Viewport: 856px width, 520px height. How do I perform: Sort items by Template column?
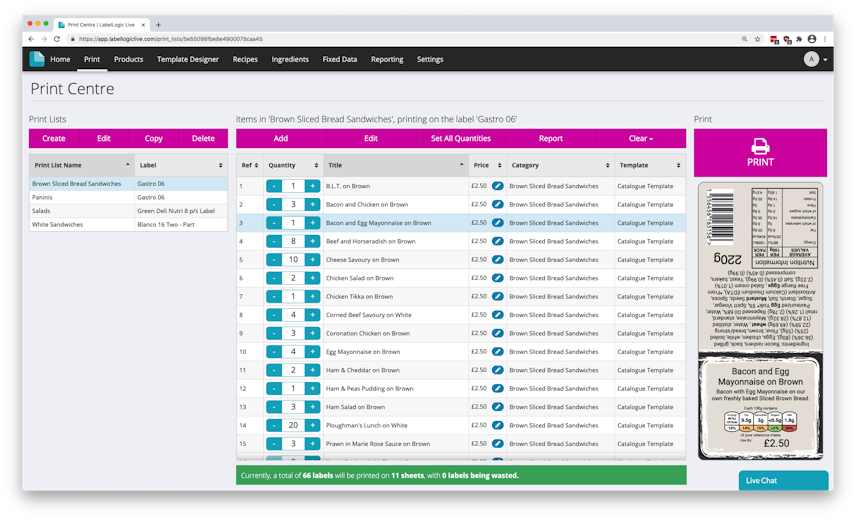[650, 165]
